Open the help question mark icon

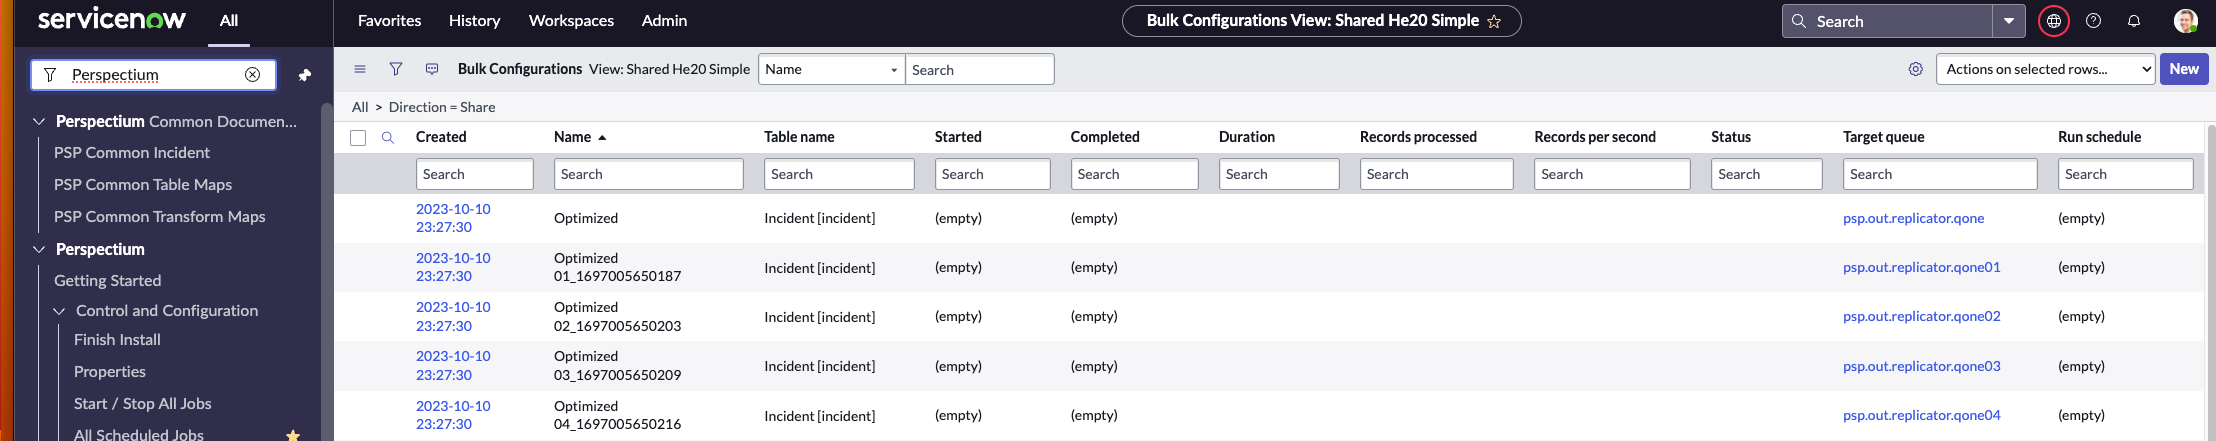tap(2093, 21)
